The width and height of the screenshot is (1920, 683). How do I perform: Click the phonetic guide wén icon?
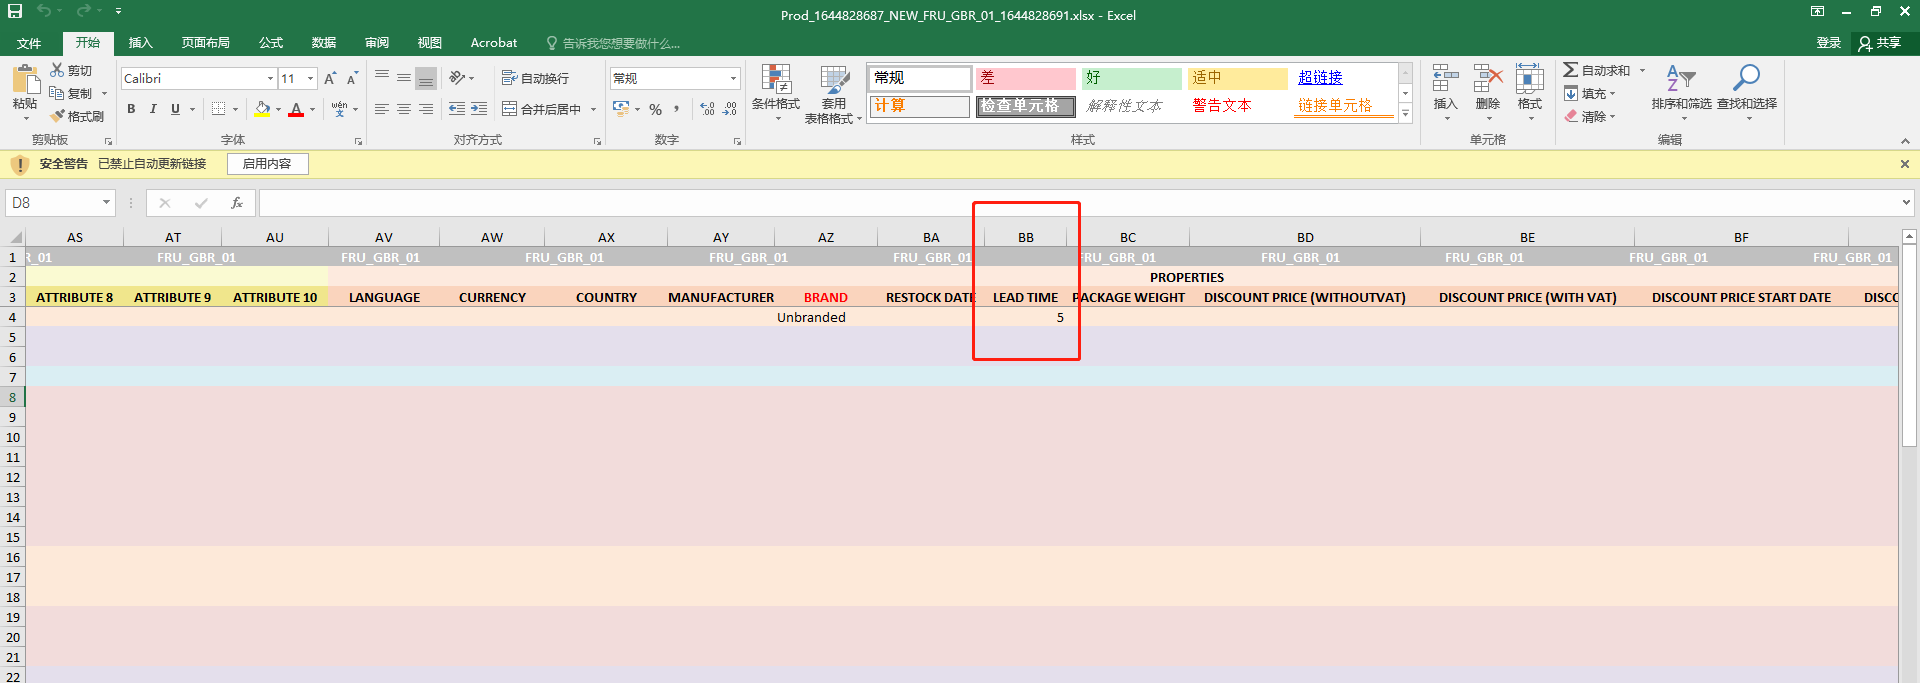tap(340, 109)
